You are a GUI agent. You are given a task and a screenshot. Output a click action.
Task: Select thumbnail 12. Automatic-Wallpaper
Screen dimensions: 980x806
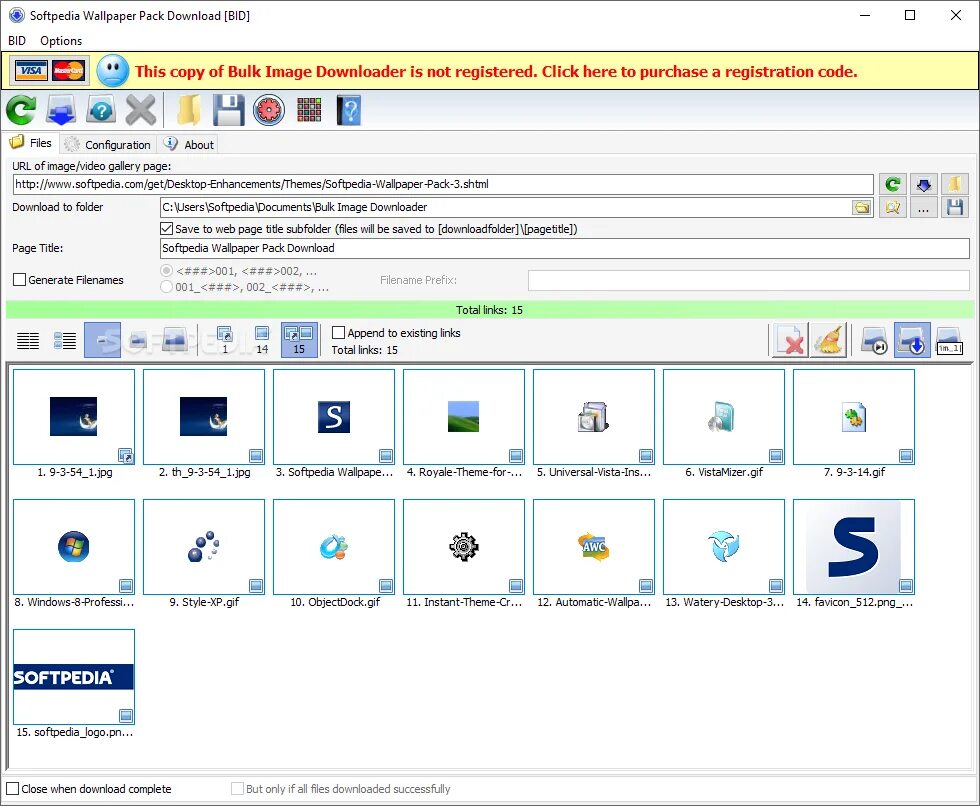pos(594,547)
